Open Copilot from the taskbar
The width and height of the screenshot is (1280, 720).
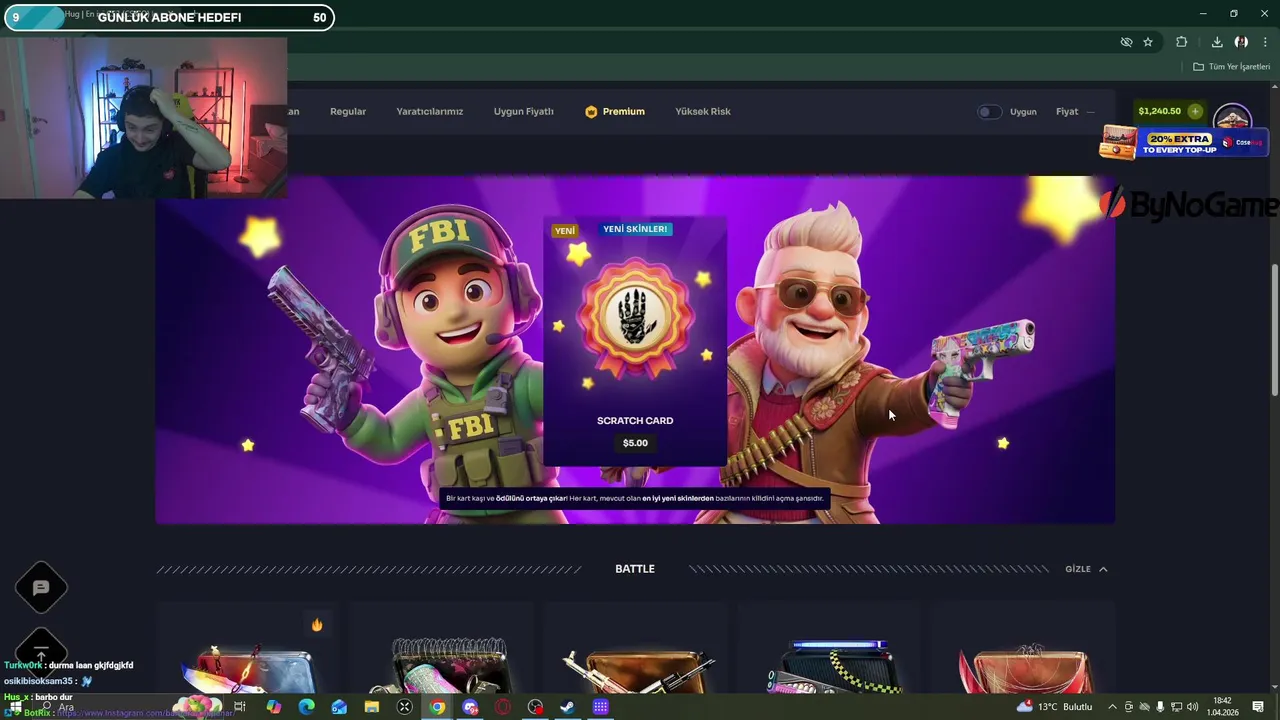[274, 707]
